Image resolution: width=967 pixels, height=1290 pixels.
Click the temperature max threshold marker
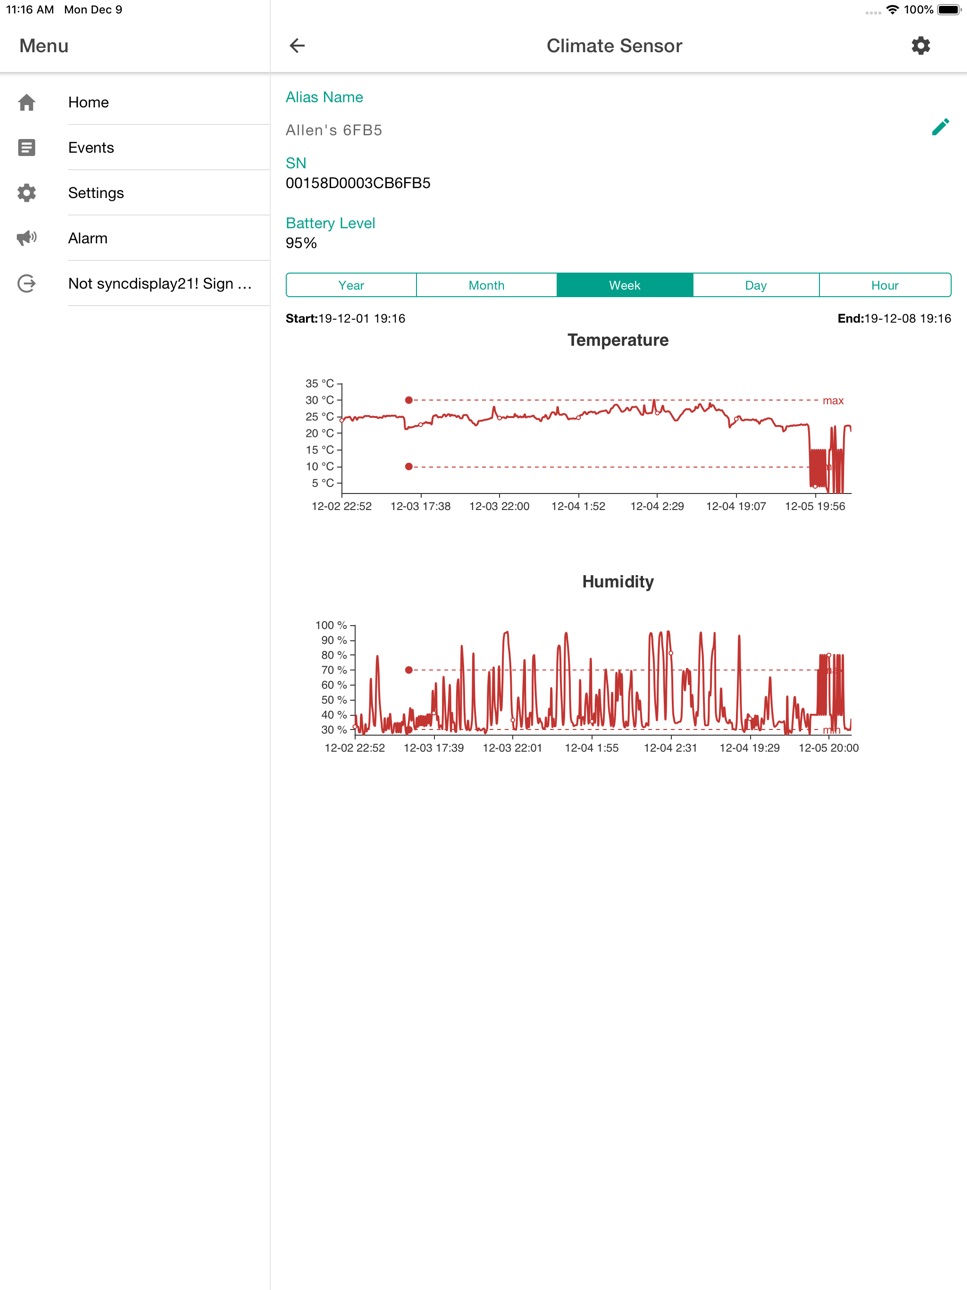409,400
